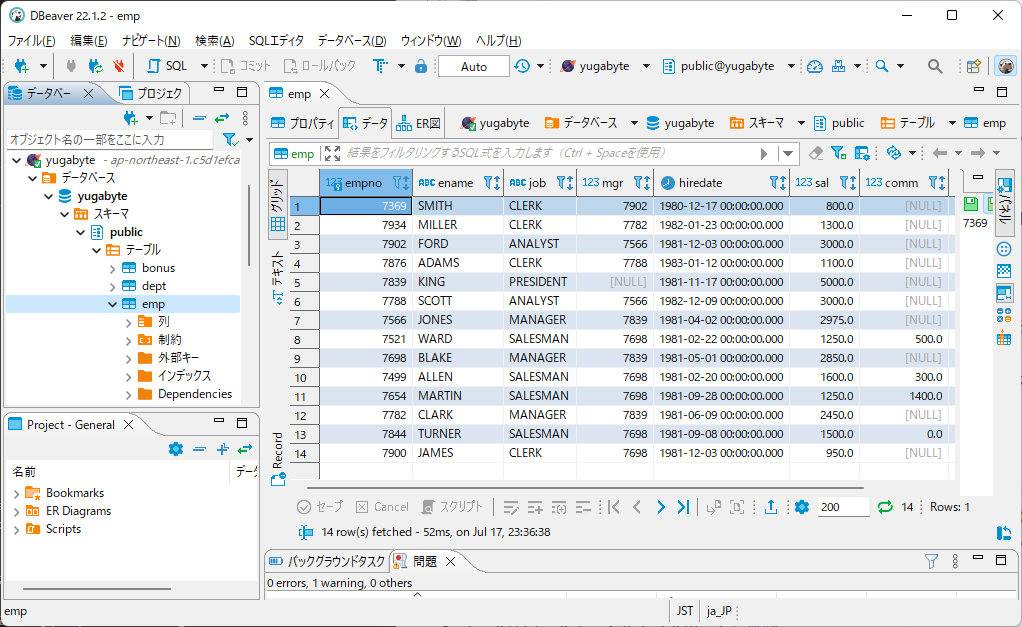Viewport: 1022px width, 627px height.
Task: Click the next row arrow icon
Action: pyautogui.click(x=660, y=506)
